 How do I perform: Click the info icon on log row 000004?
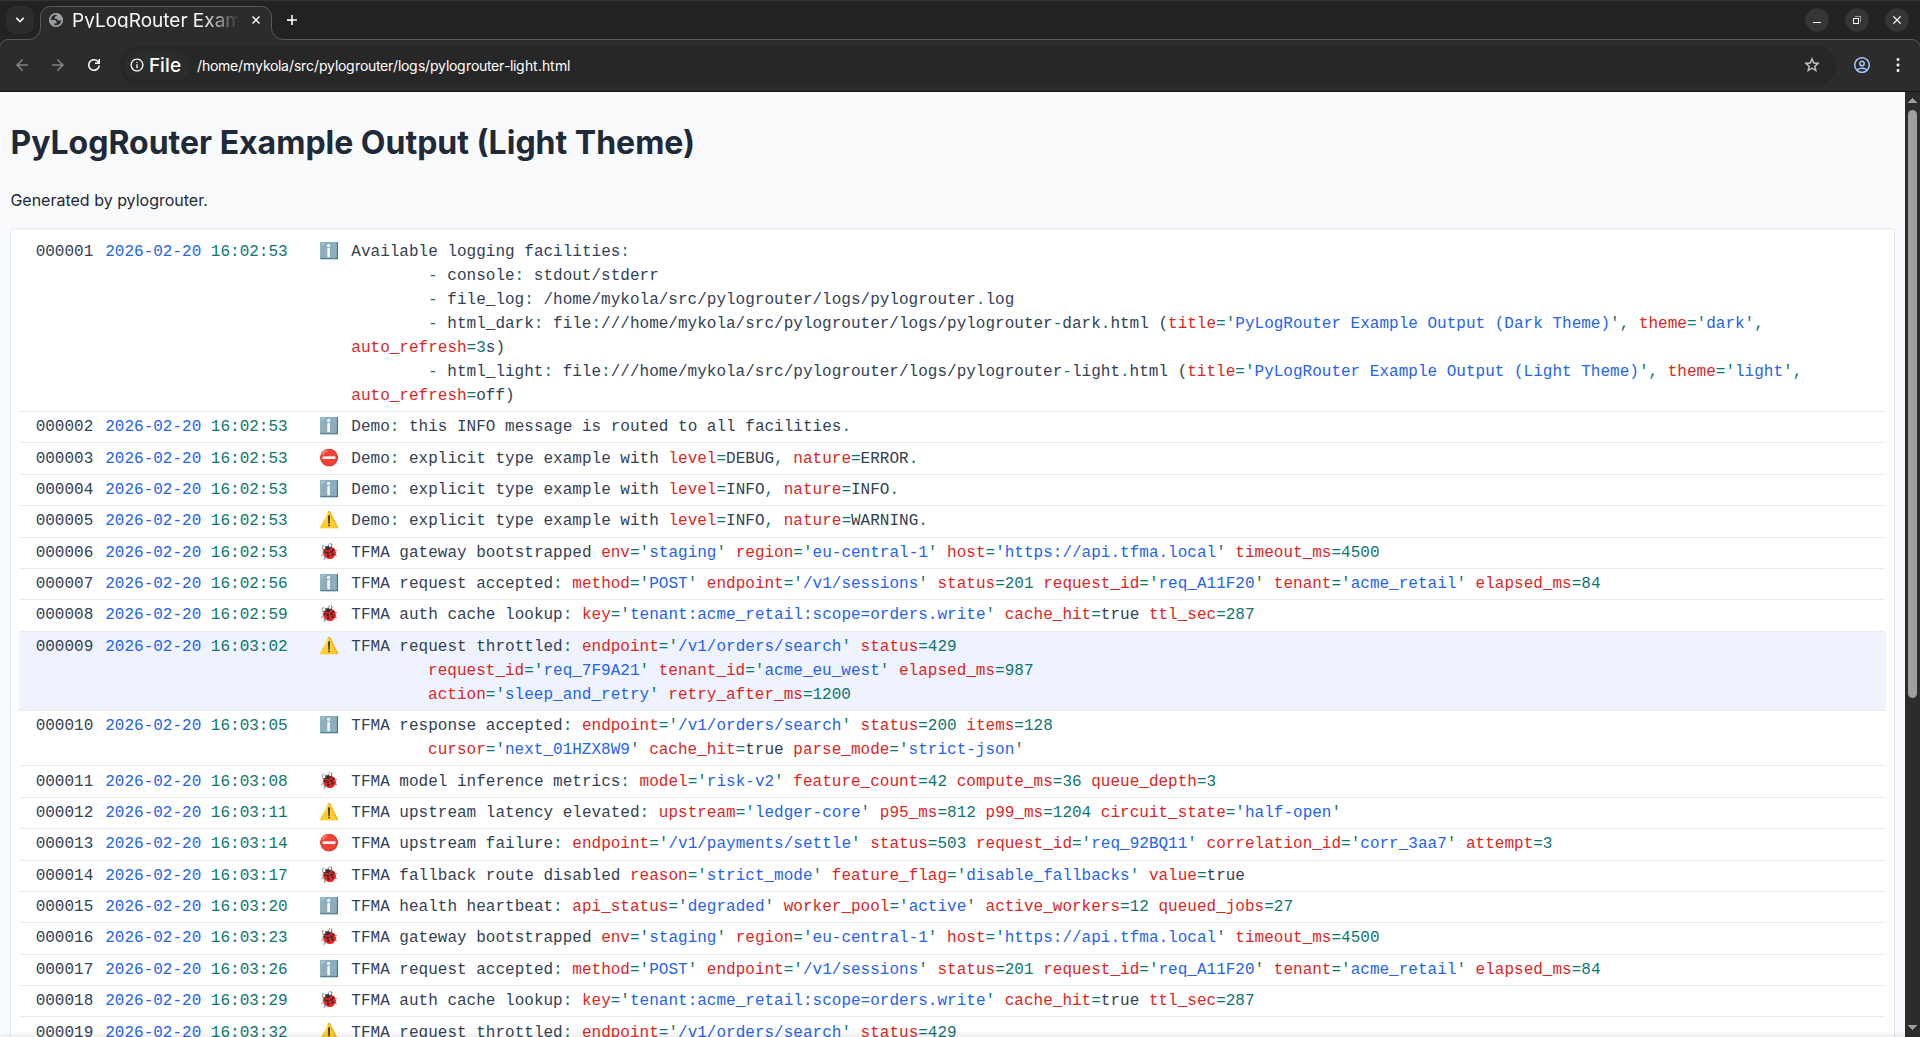click(328, 489)
